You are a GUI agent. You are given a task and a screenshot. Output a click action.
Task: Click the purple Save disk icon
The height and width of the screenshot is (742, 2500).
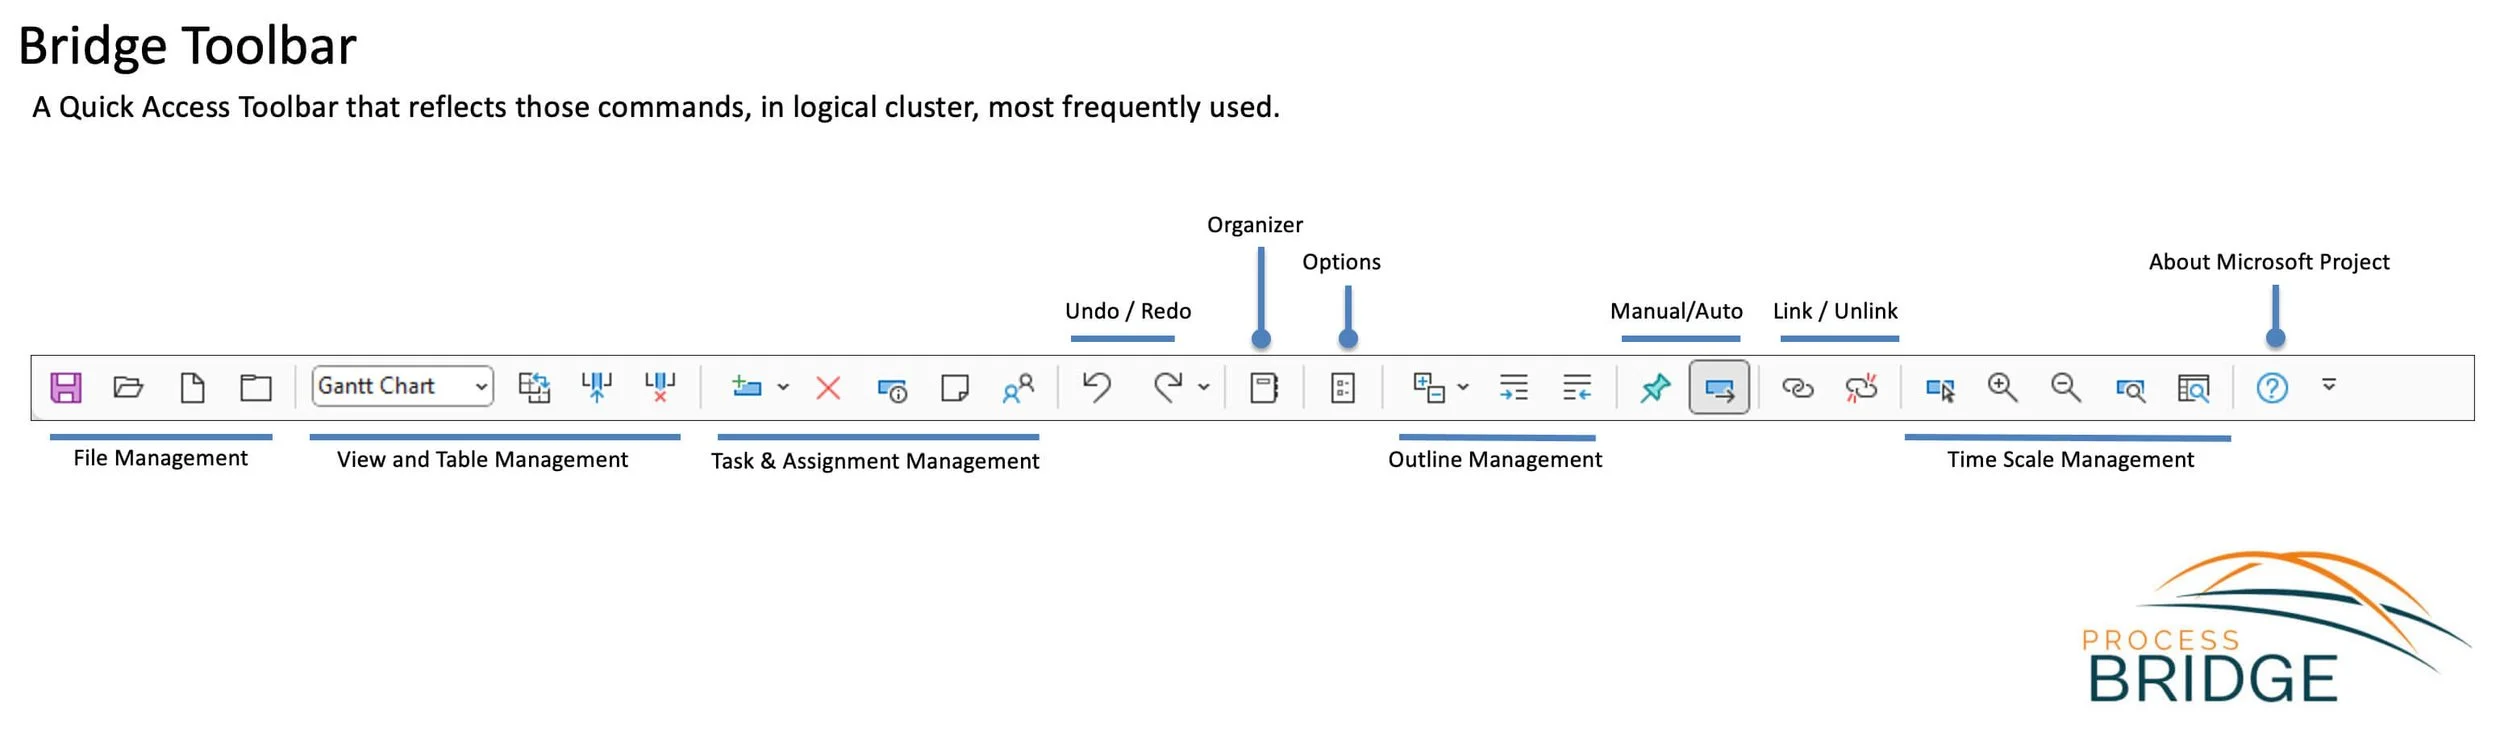66,387
